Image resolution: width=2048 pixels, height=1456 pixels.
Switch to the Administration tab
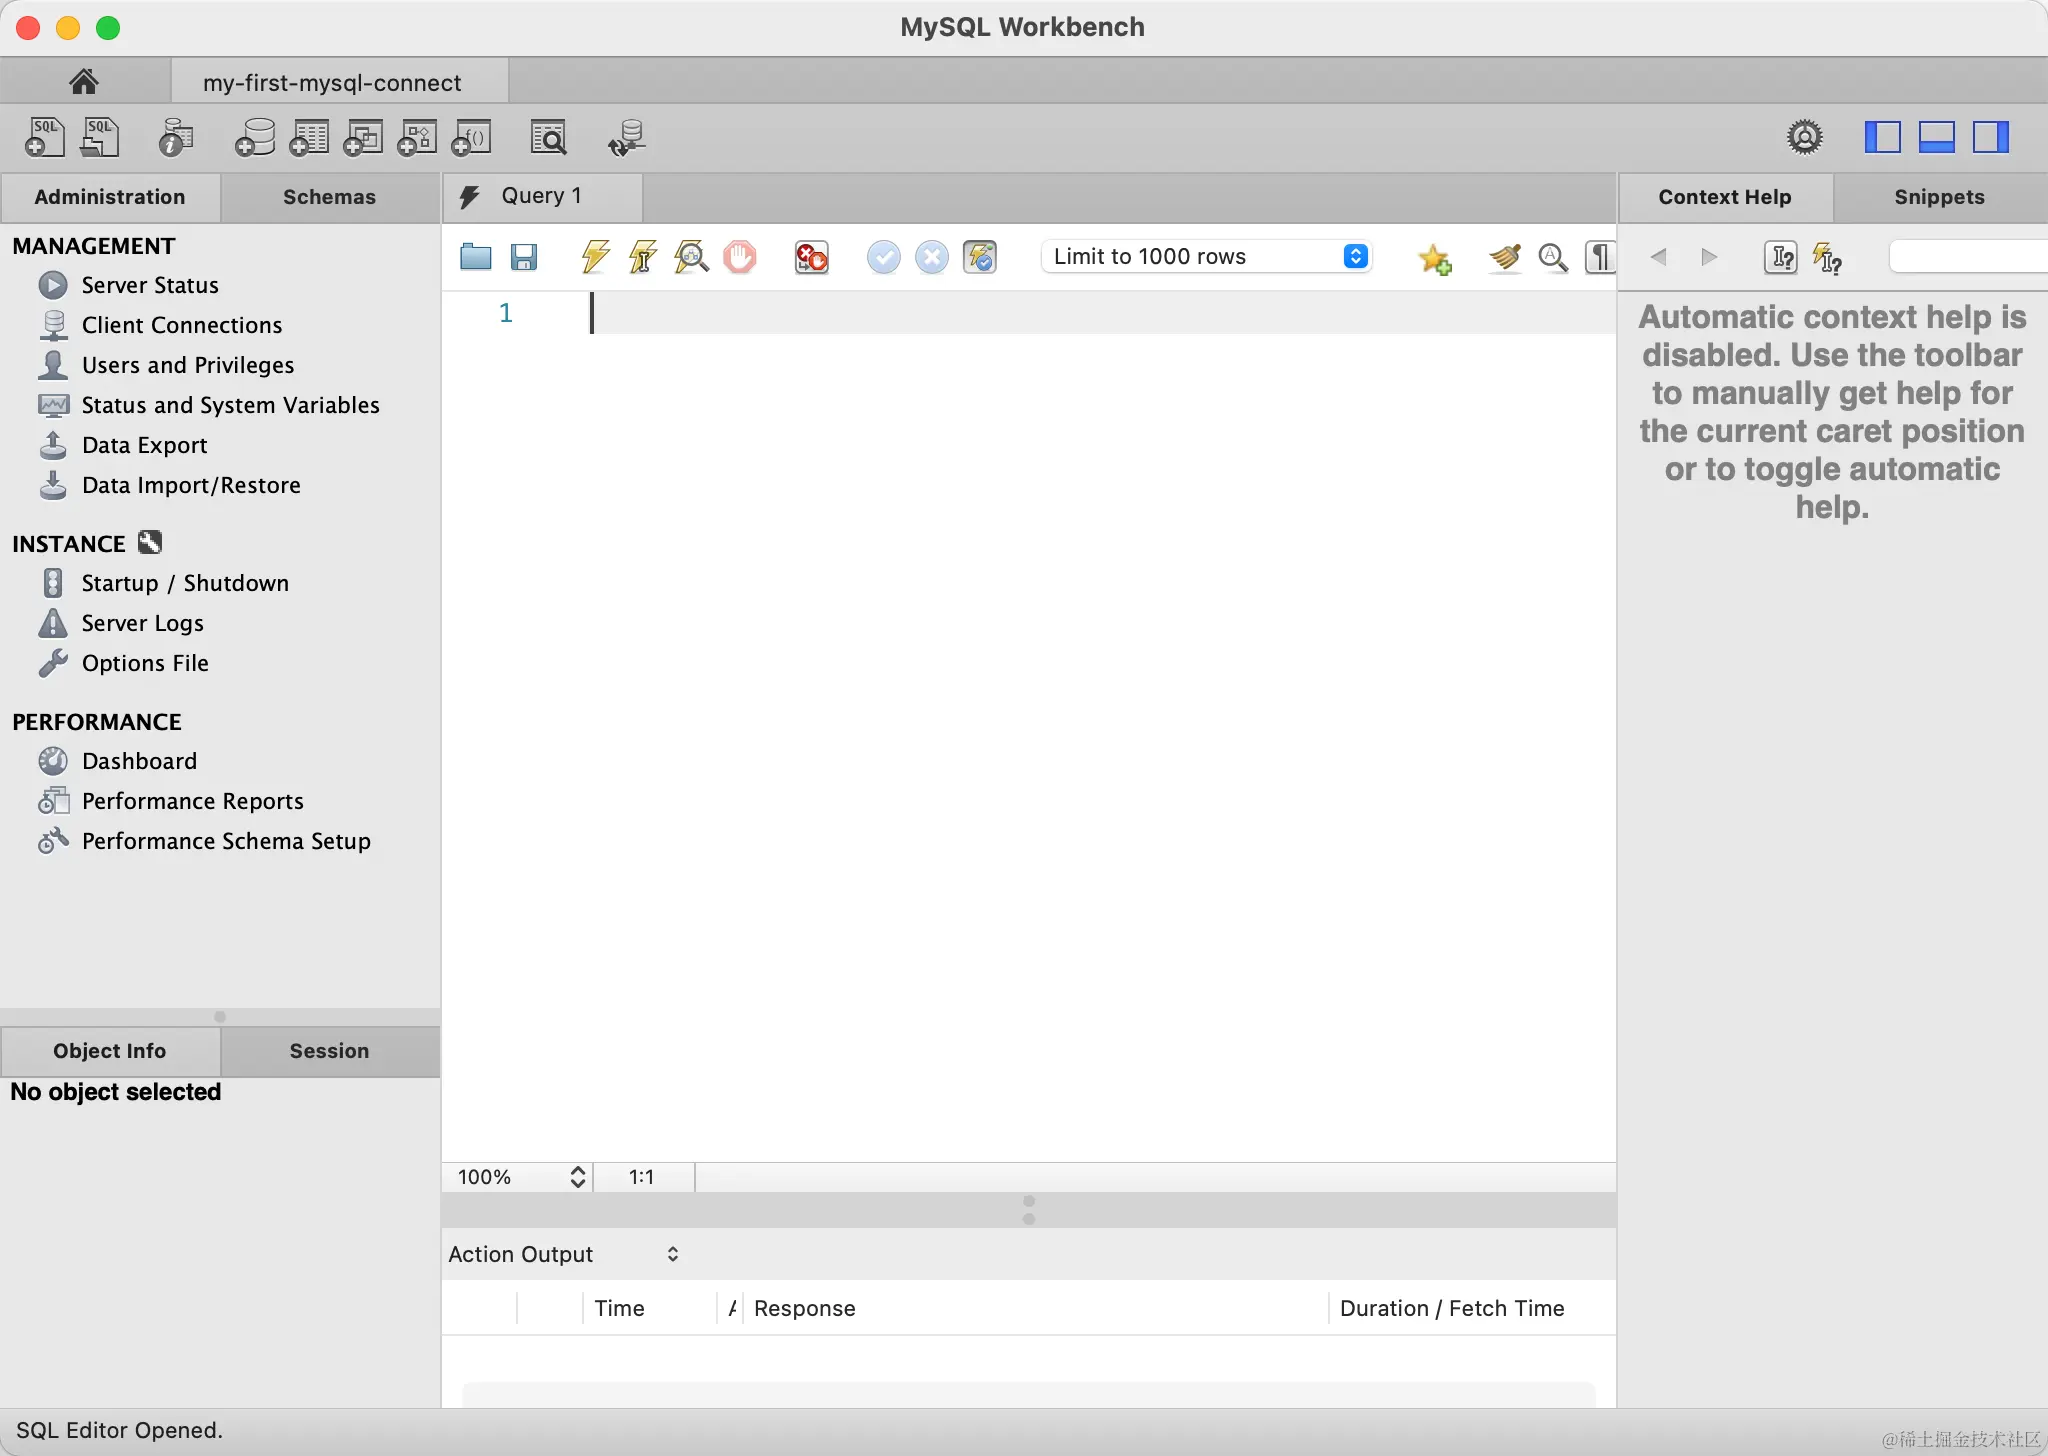coord(110,197)
